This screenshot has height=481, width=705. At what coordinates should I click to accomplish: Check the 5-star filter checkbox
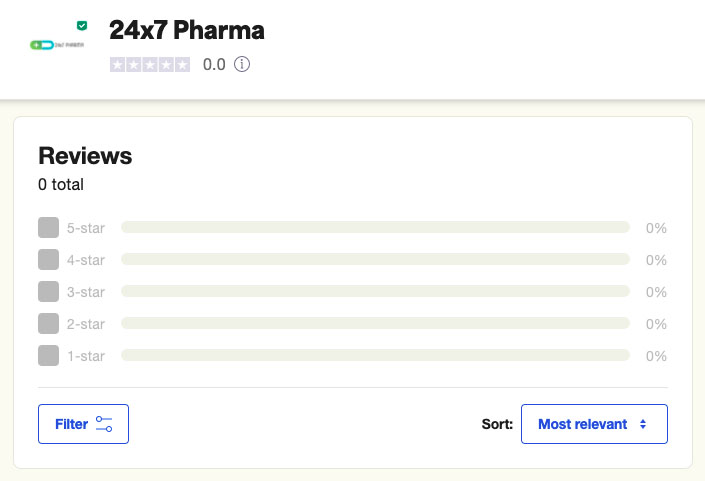[48, 228]
